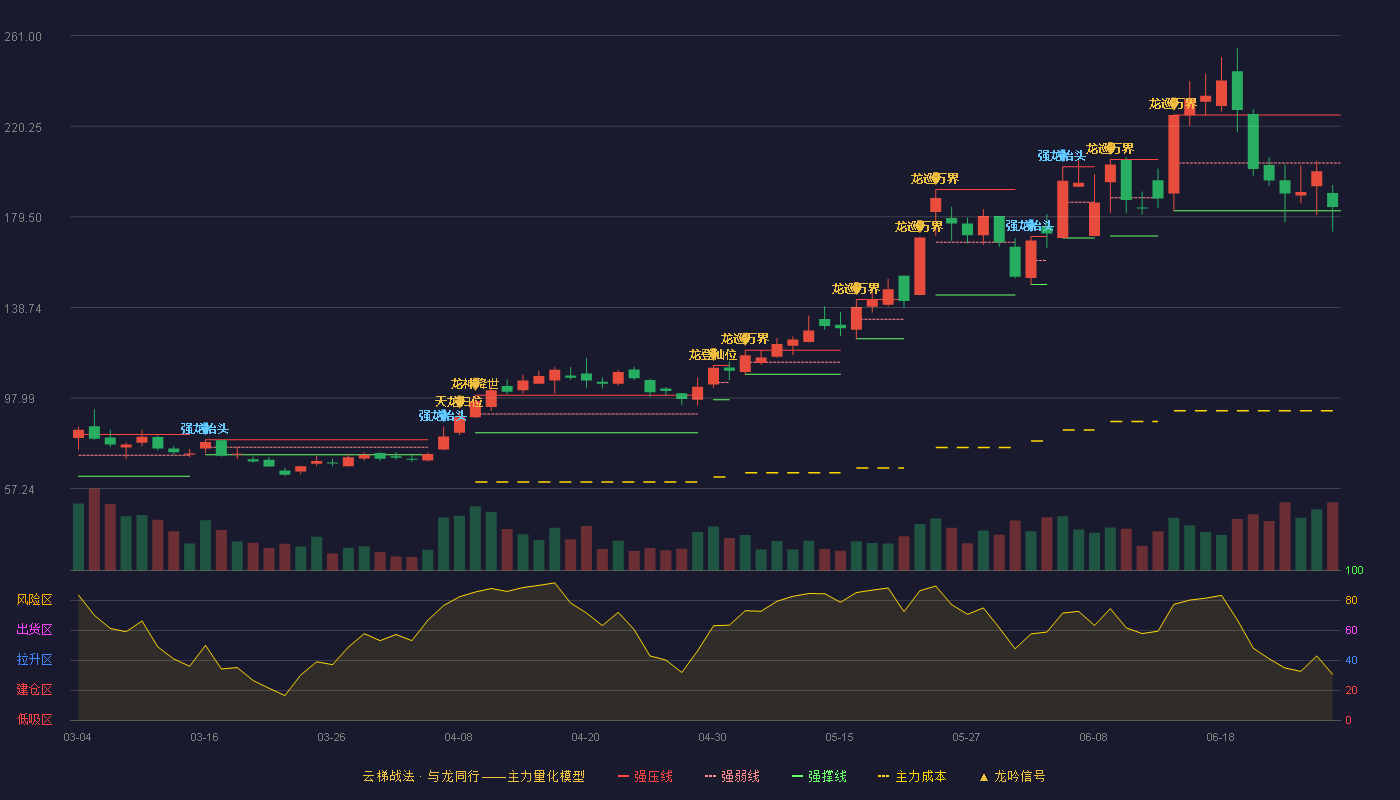Image resolution: width=1400 pixels, height=800 pixels.
Task: Click the 03-26 date label
Action: click(x=332, y=737)
